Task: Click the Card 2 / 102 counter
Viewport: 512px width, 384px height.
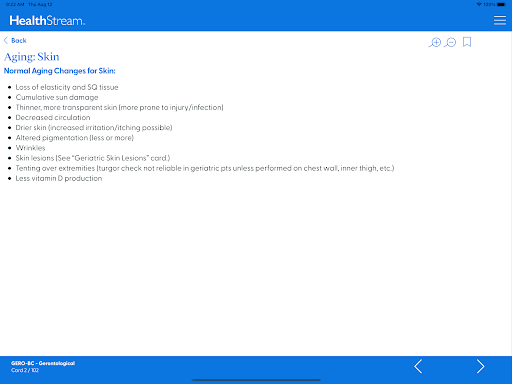Action: 25,370
